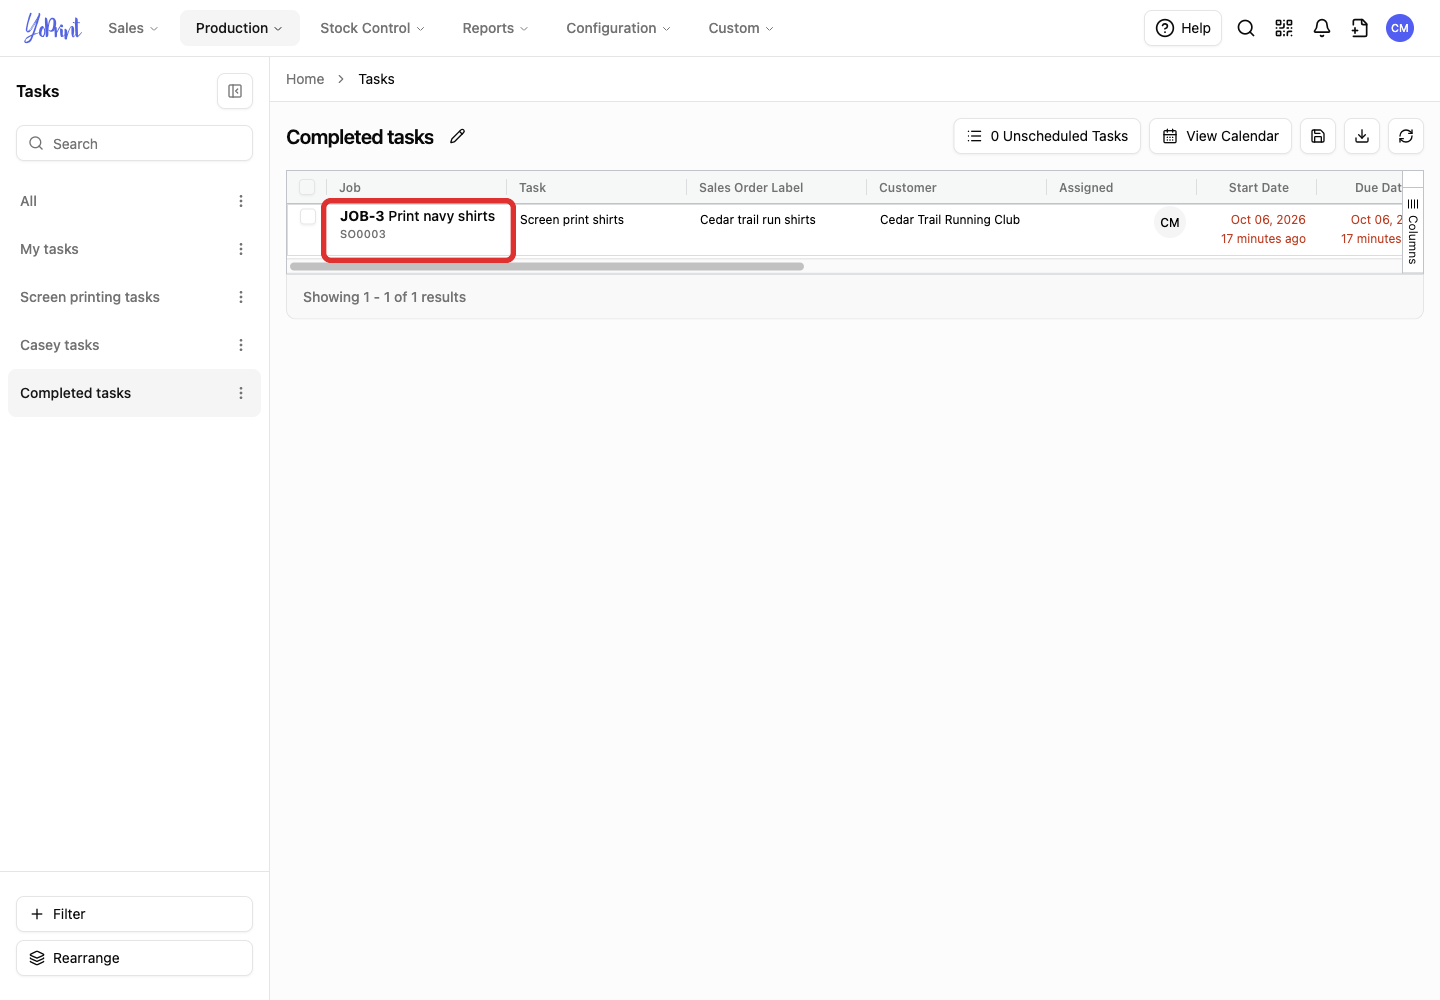Open options for the All view
This screenshot has height=1000, width=1440.
click(x=241, y=201)
